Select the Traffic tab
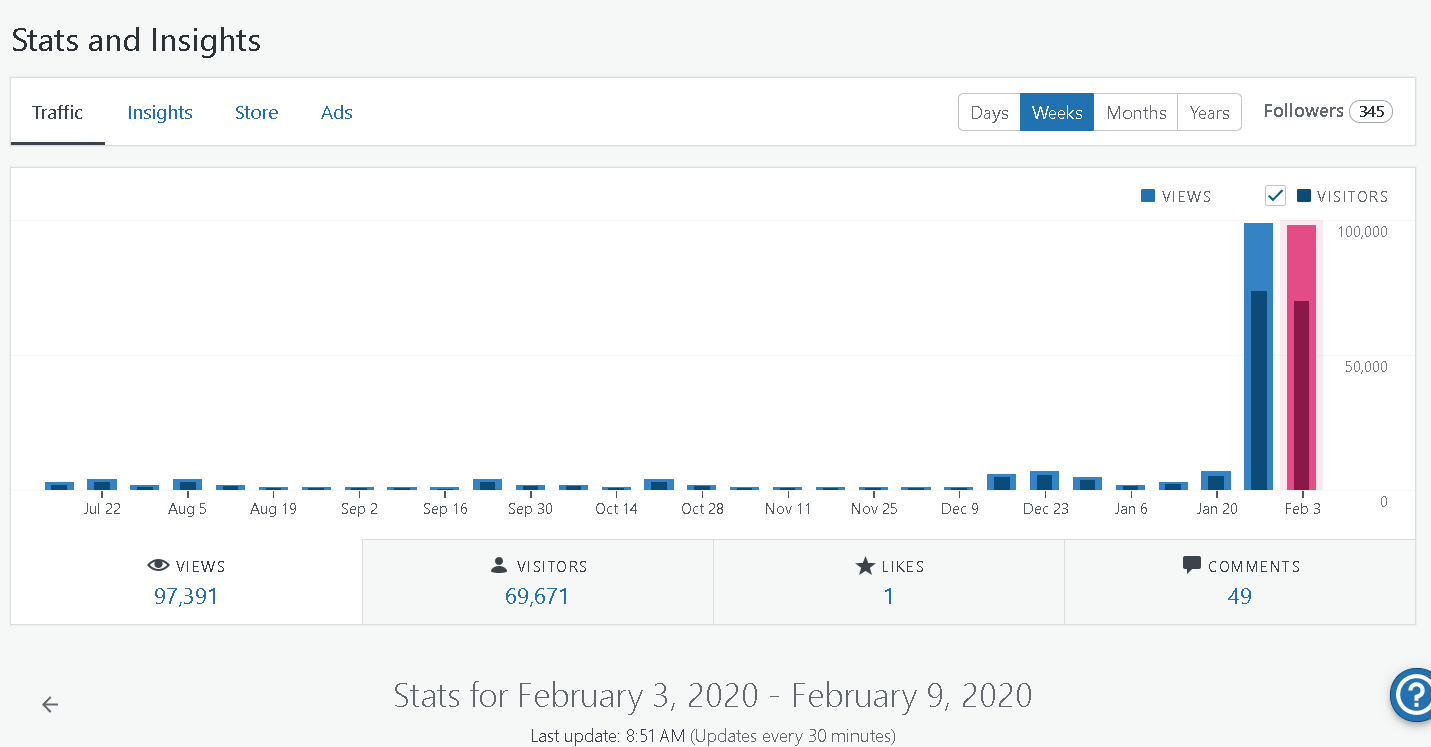 click(57, 113)
